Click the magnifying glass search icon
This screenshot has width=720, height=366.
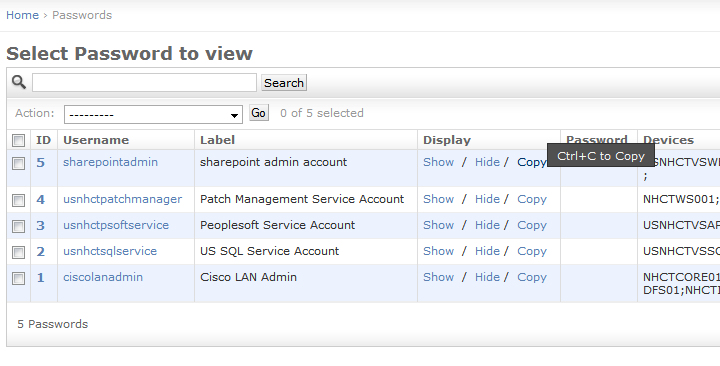(x=19, y=82)
